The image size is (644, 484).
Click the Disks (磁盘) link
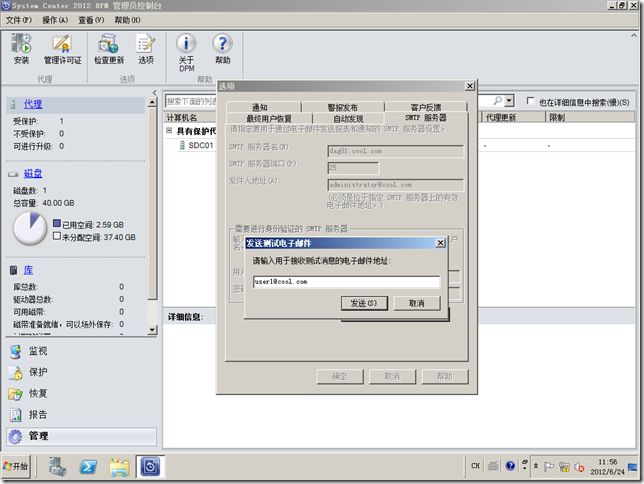[33, 173]
